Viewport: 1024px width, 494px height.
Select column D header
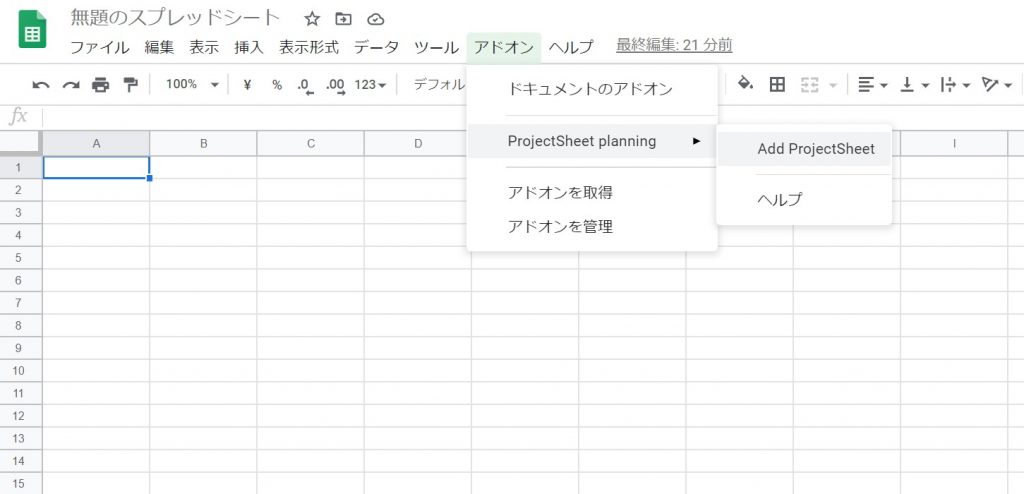(x=418, y=144)
